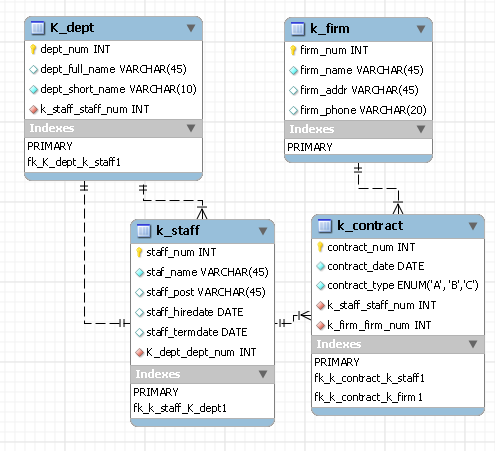This screenshot has height=451, width=495.
Task: Click the red key icon beside k_firm_firm_num
Action: click(320, 325)
